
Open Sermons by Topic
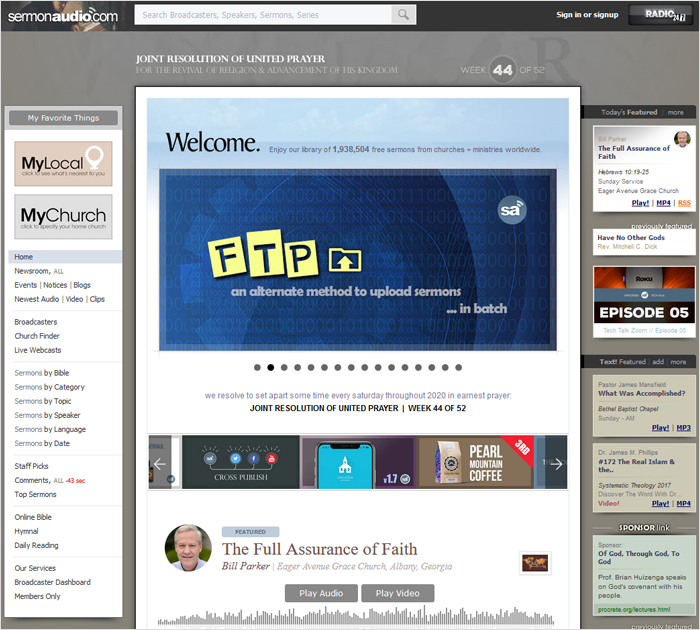[x=42, y=401]
